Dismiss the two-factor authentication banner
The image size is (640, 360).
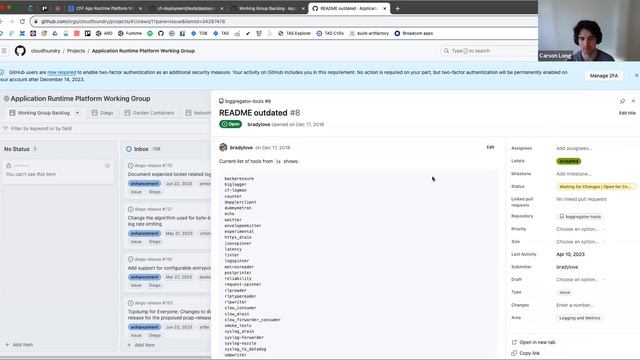pos(636,76)
